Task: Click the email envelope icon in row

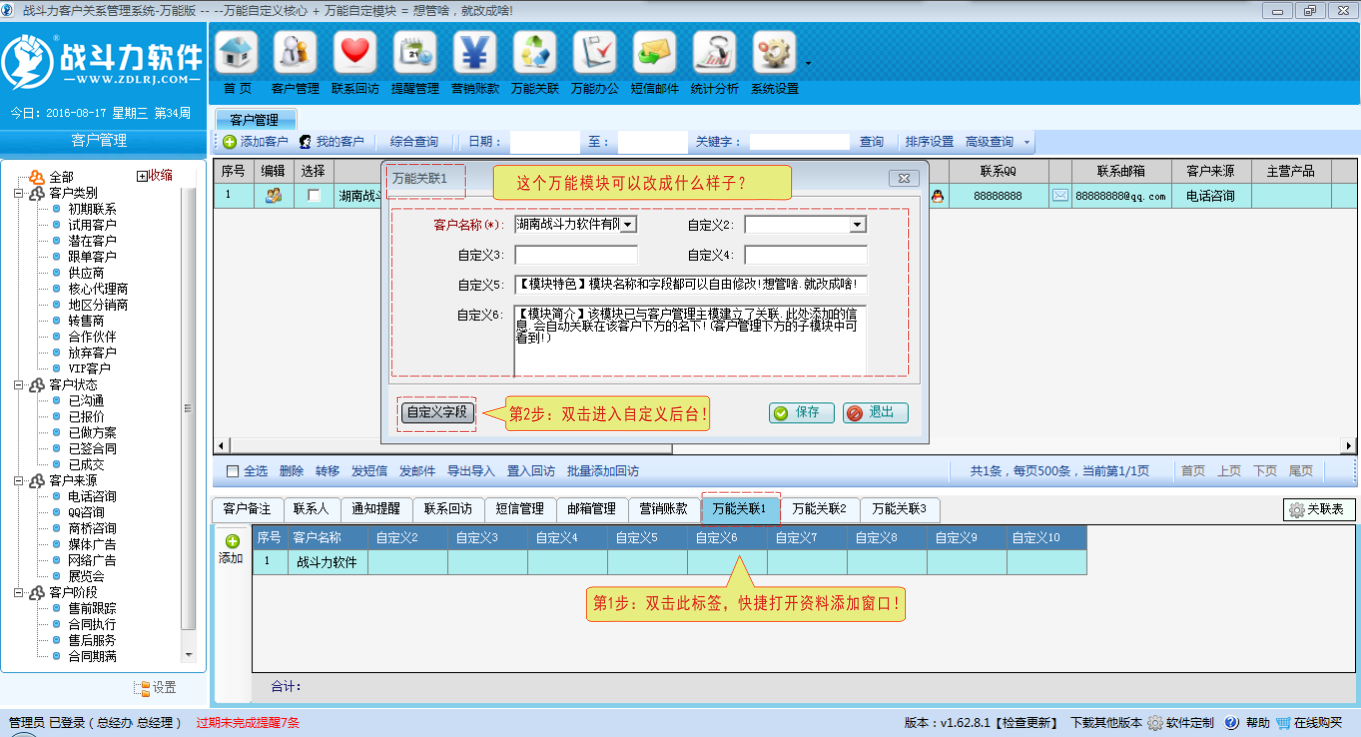Action: point(1060,196)
